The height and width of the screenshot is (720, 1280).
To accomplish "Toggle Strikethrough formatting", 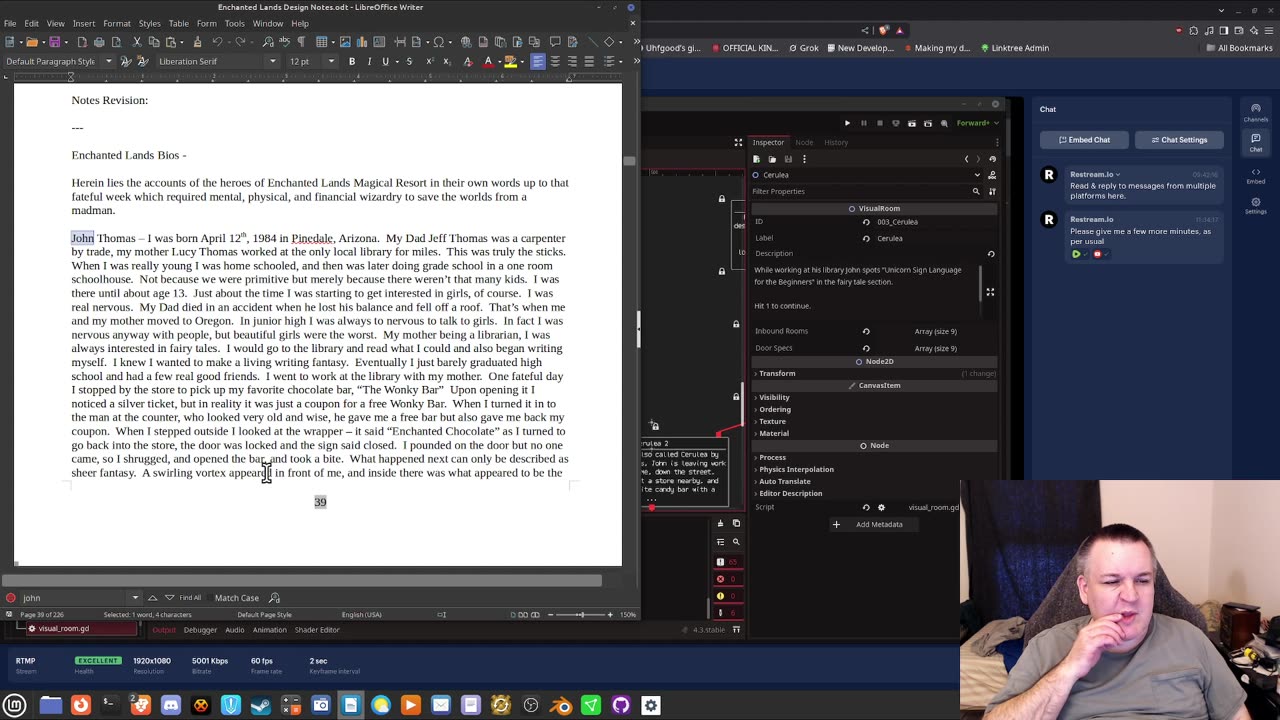I will point(409,61).
